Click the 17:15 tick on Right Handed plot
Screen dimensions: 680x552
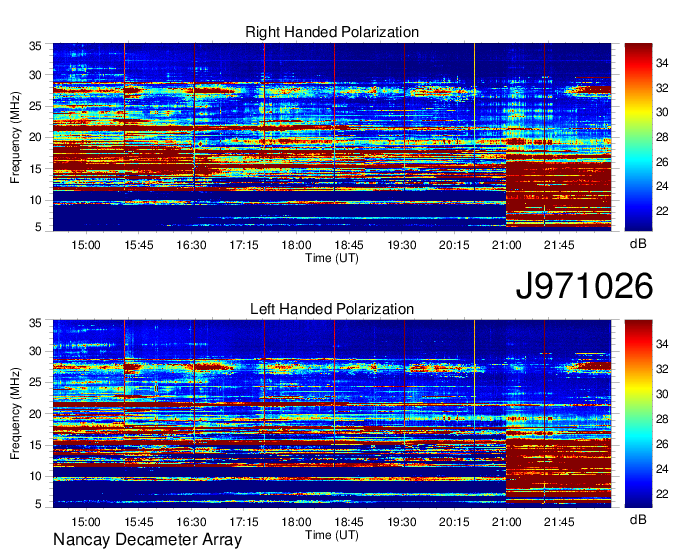pos(244,245)
